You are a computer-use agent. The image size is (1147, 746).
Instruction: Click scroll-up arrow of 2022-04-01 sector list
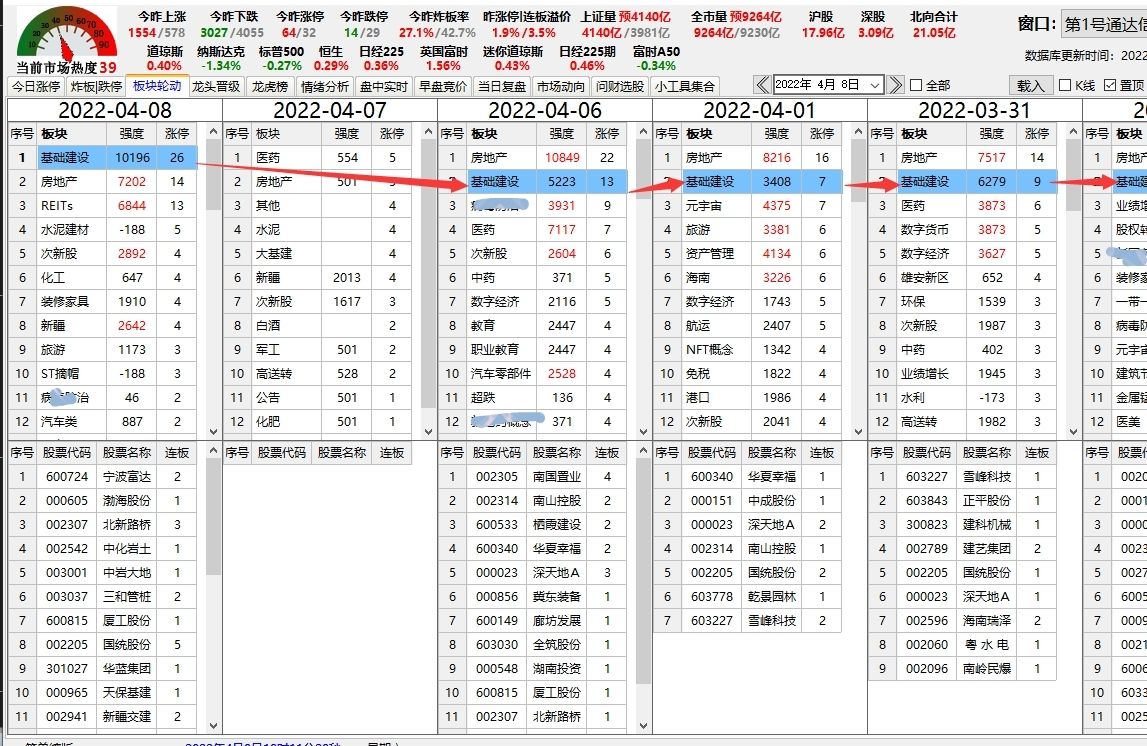859,132
